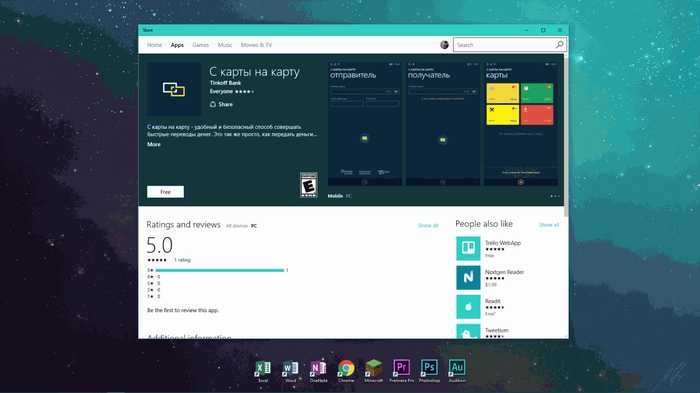Open the отправитель screenshot
This screenshot has height=393, width=700.
365,124
